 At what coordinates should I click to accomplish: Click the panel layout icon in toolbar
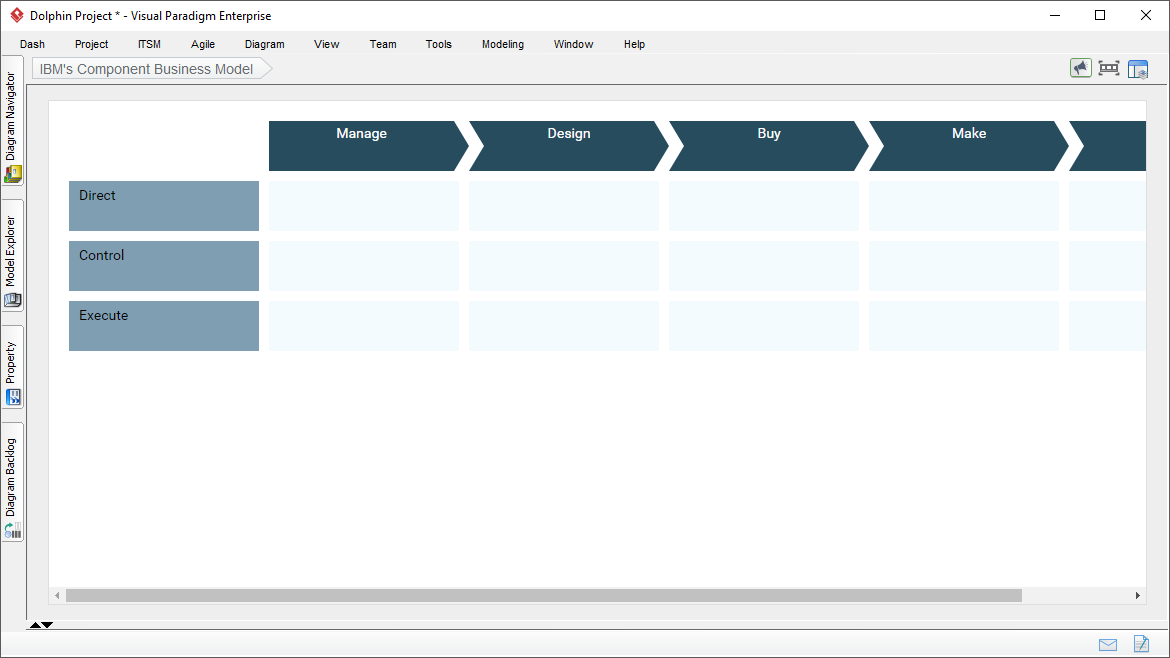tap(1138, 69)
